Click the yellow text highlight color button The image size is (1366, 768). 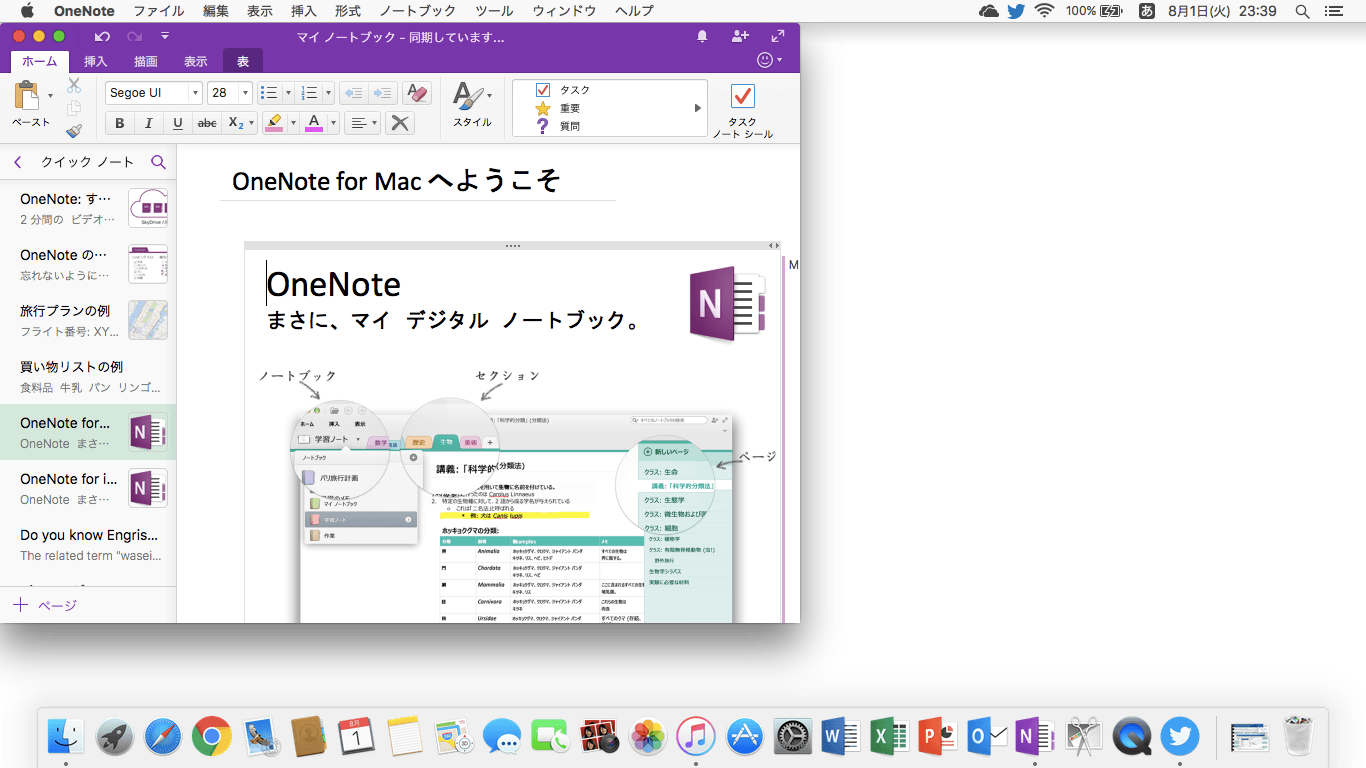click(x=273, y=123)
